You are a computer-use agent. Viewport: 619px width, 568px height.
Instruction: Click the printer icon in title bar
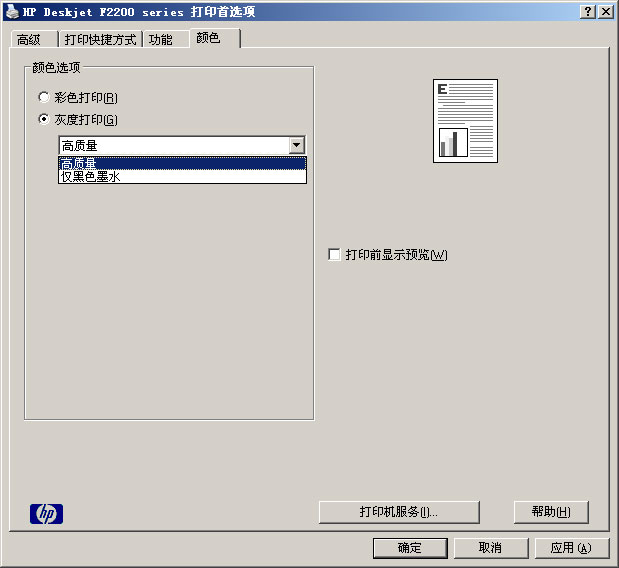(x=12, y=11)
